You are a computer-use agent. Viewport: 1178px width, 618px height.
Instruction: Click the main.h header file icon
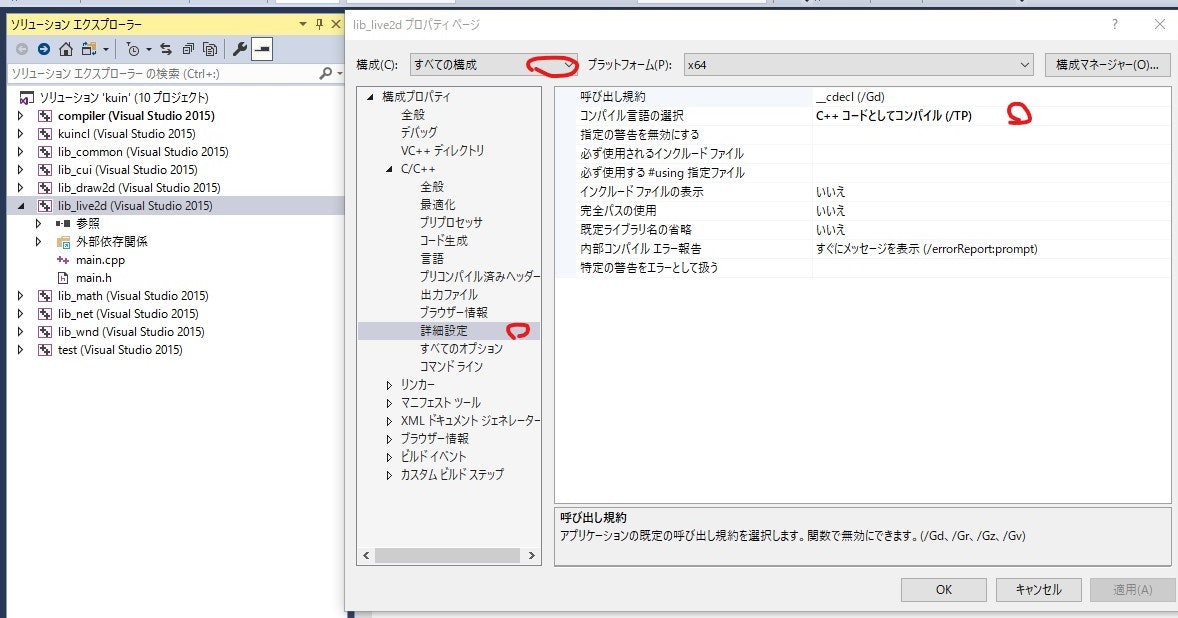[63, 278]
